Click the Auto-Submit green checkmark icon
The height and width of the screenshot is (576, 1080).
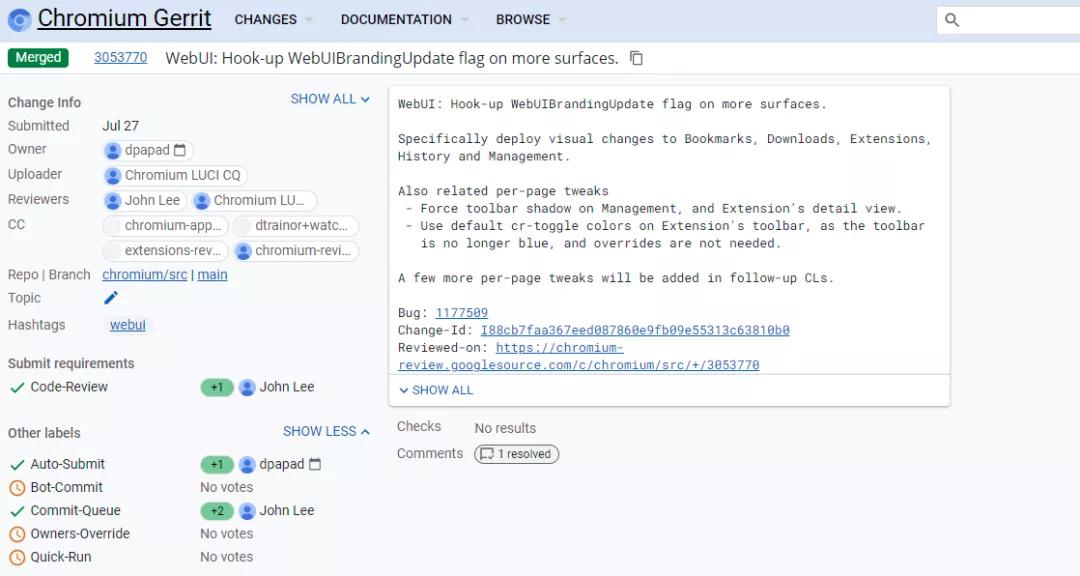pyautogui.click(x=17, y=464)
